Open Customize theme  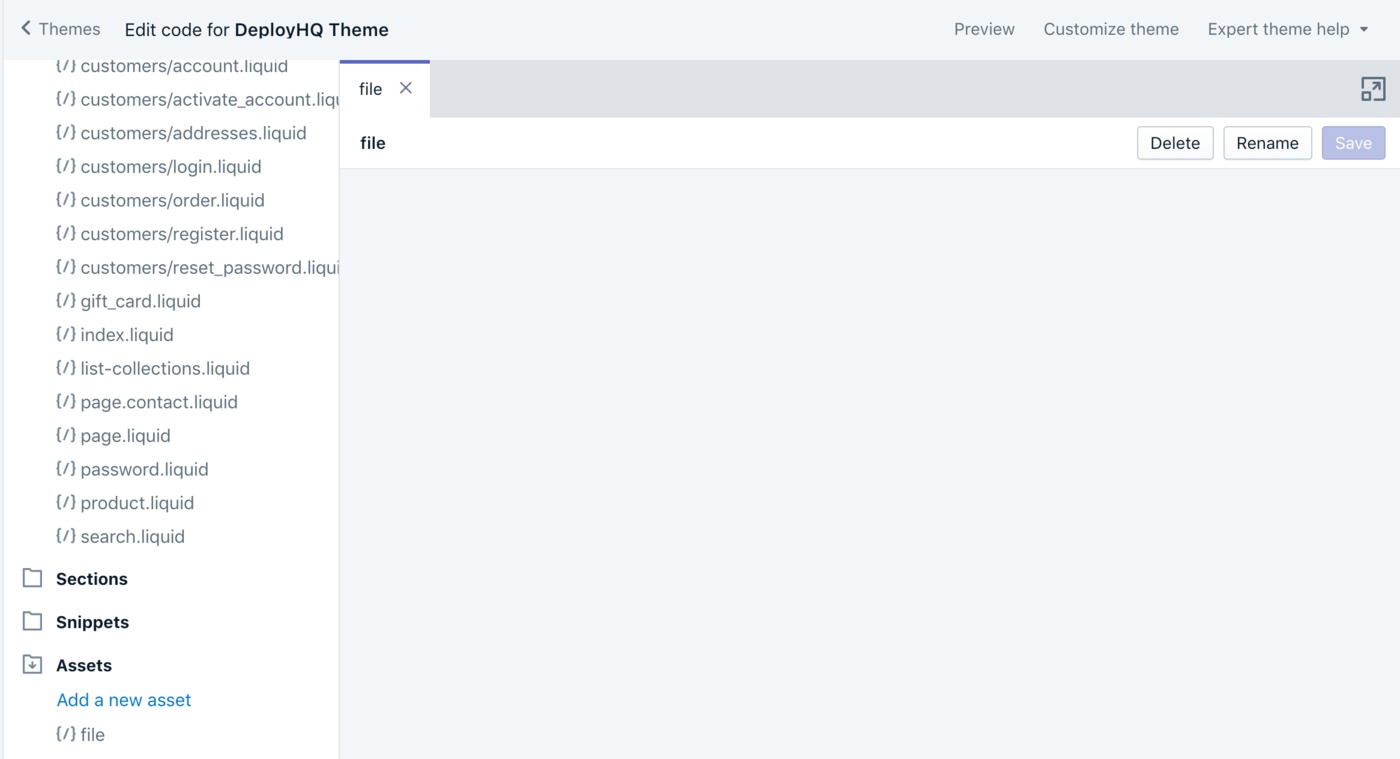(1111, 29)
